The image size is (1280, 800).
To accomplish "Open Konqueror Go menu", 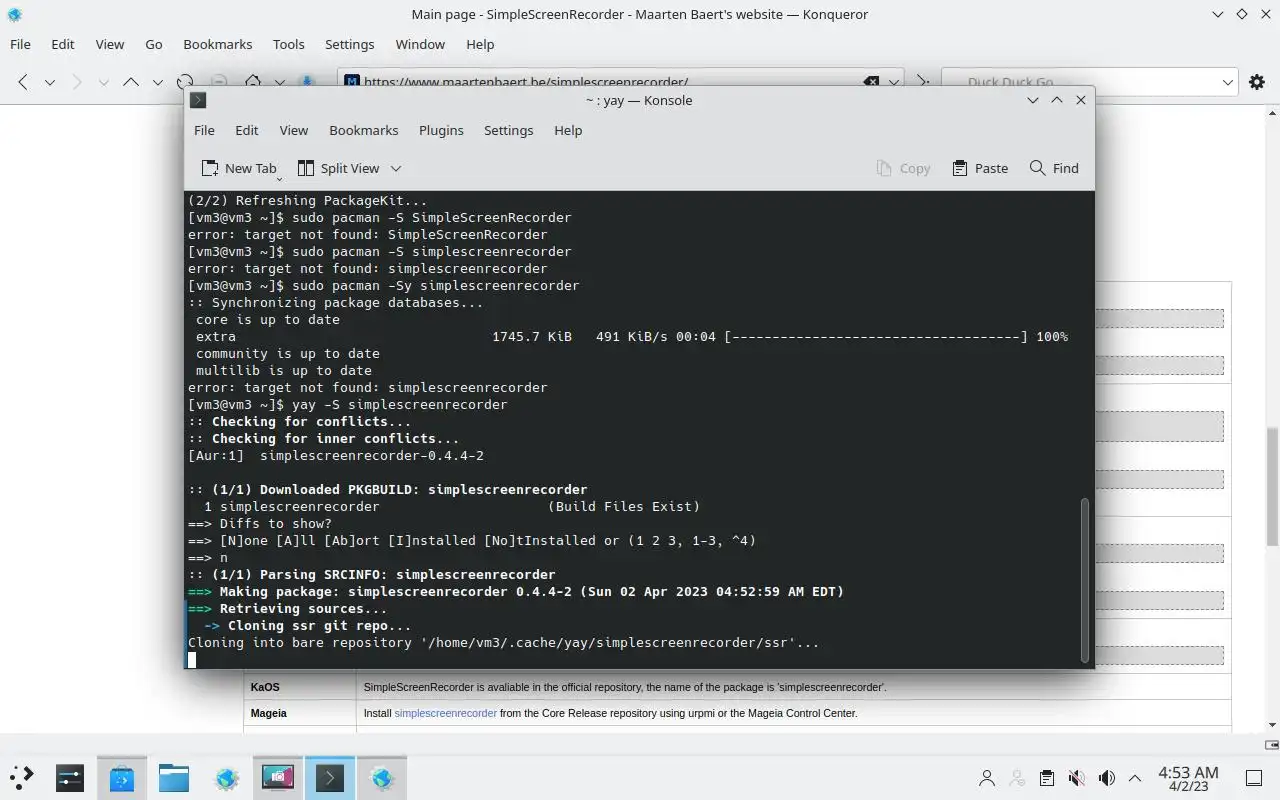I will (154, 44).
